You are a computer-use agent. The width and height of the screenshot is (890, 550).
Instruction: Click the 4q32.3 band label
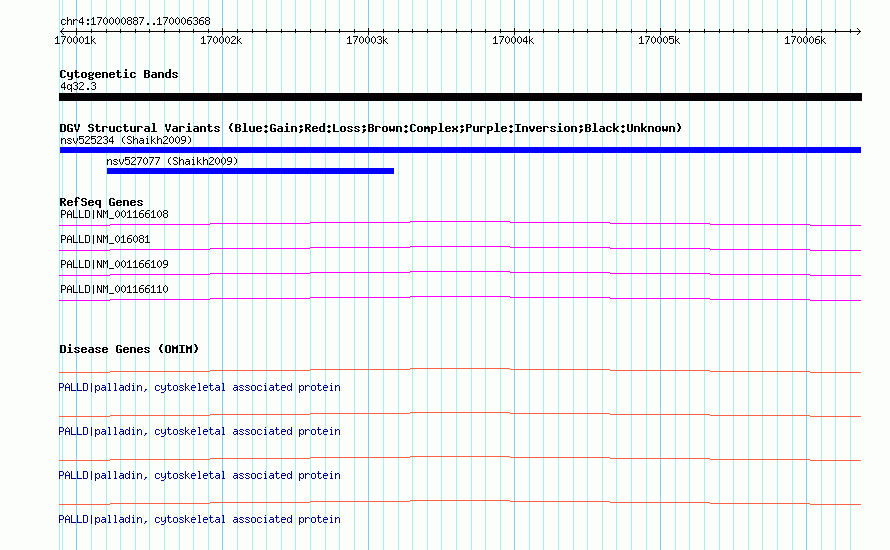click(78, 86)
